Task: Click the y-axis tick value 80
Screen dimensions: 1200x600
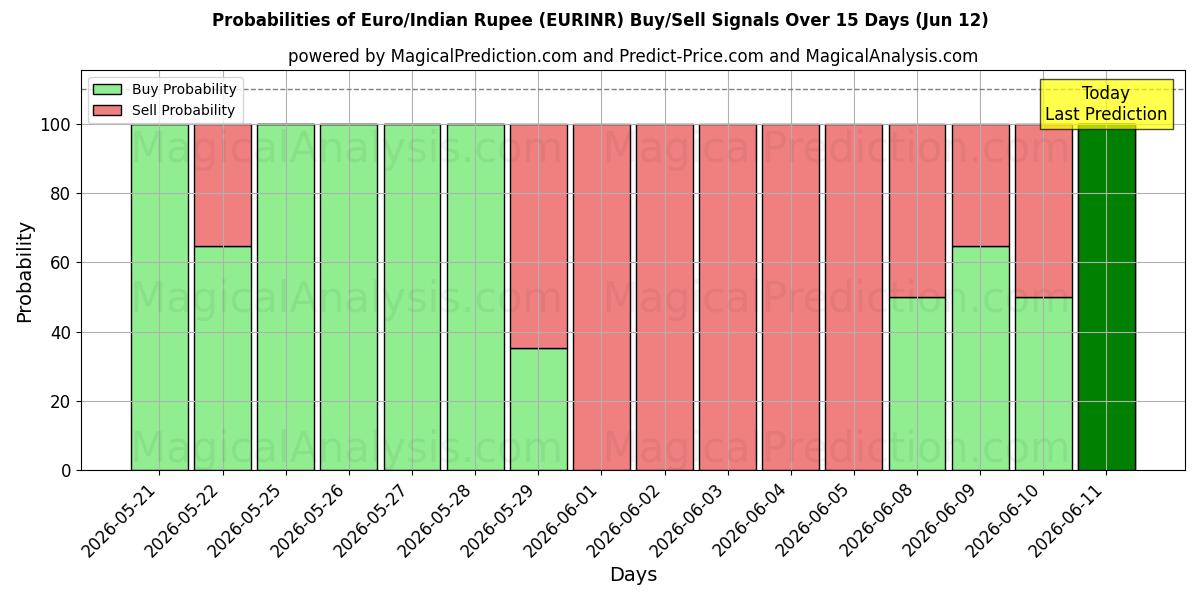Action: [62, 194]
